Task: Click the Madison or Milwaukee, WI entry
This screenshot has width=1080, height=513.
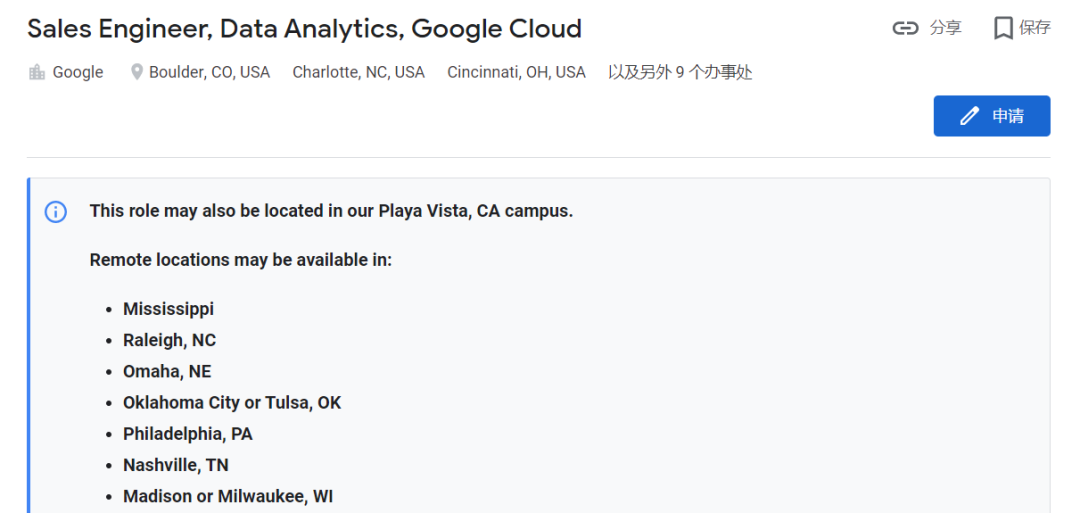Action: pos(228,496)
